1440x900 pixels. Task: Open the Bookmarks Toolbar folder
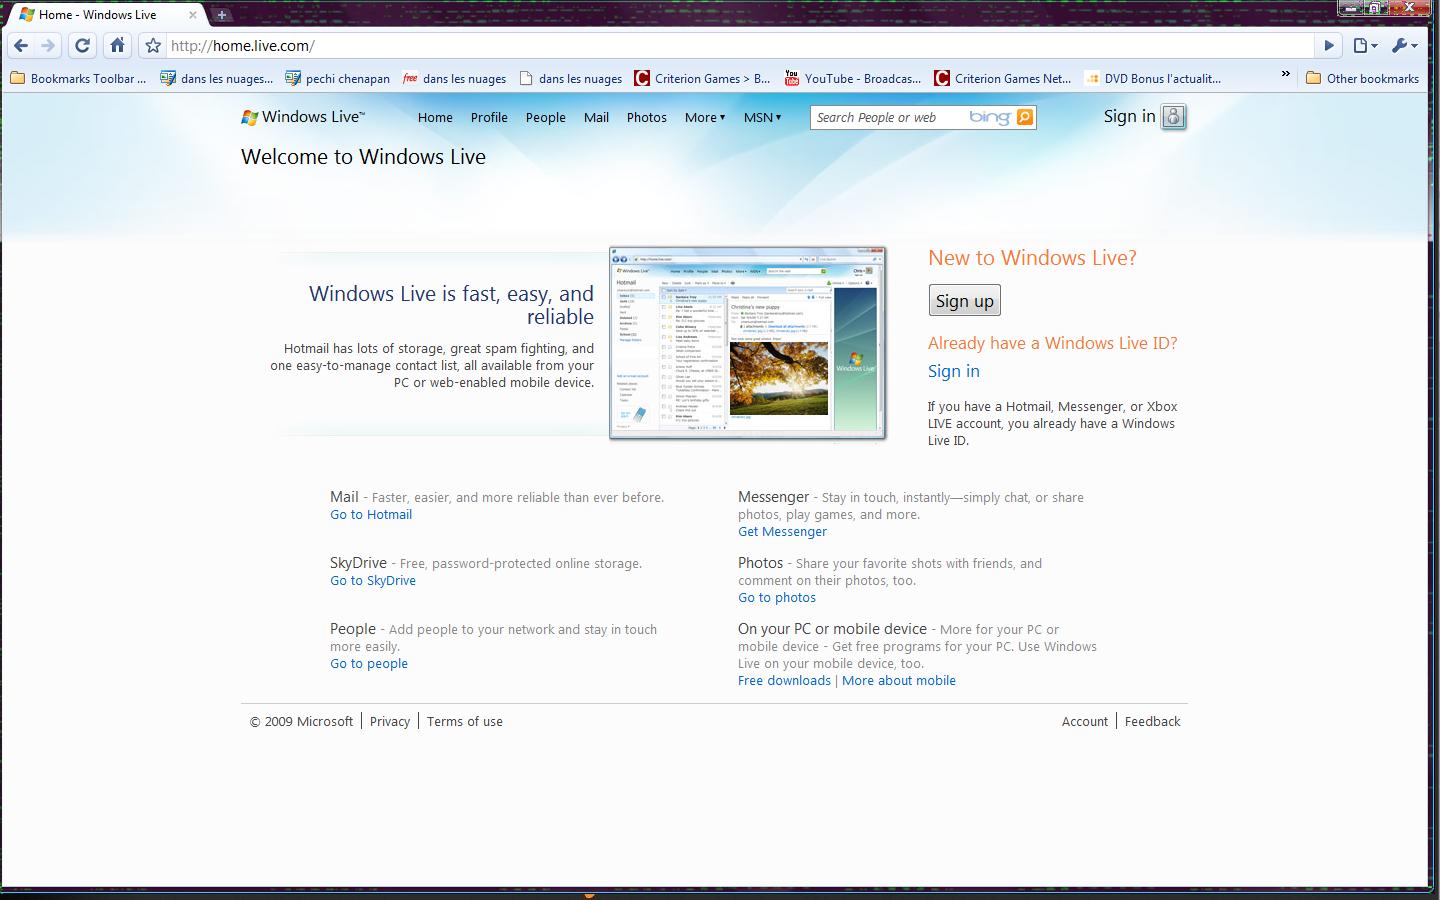click(x=78, y=78)
